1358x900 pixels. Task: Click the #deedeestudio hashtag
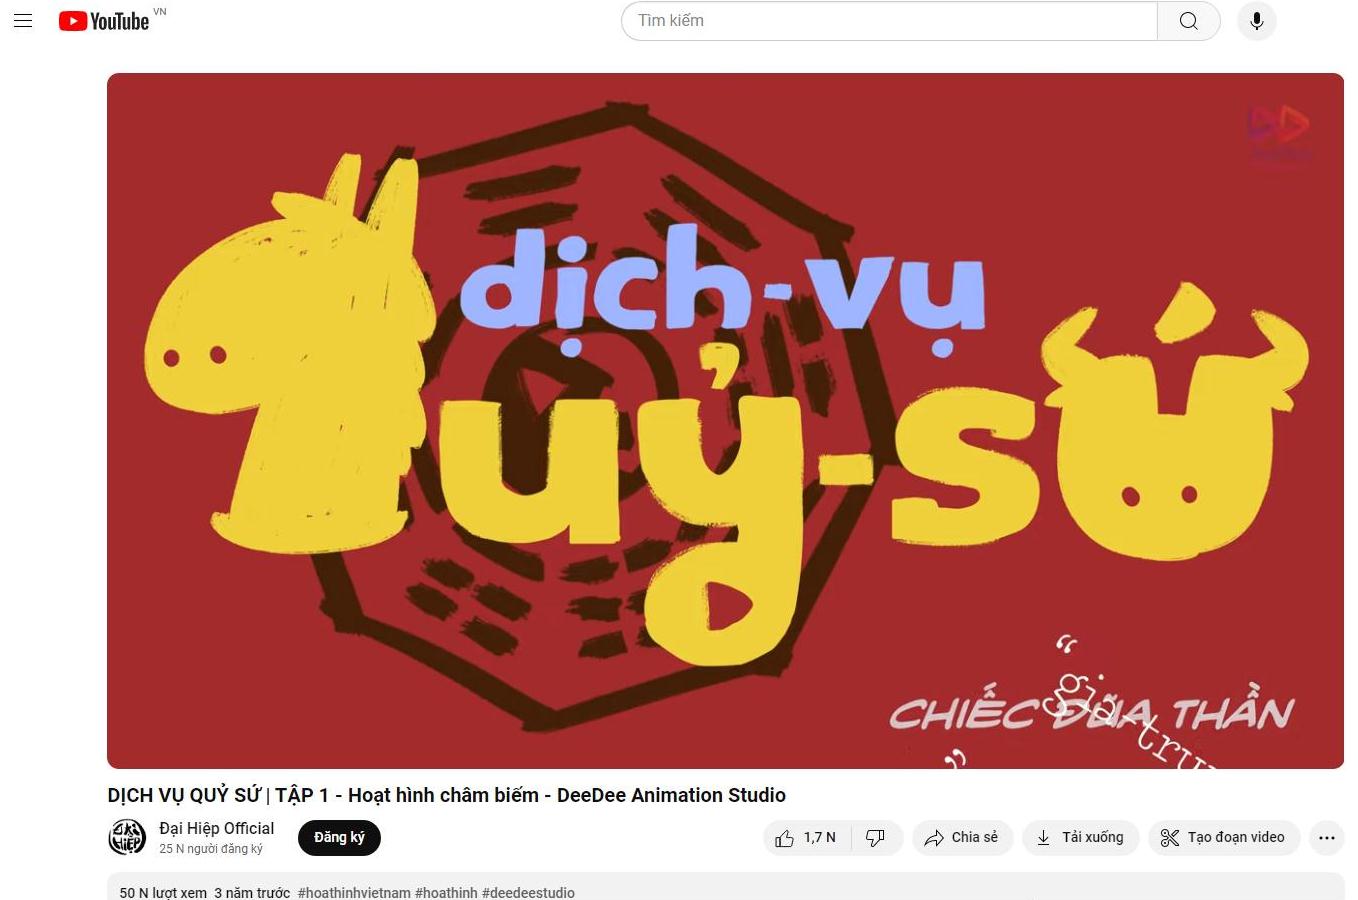(x=528, y=892)
